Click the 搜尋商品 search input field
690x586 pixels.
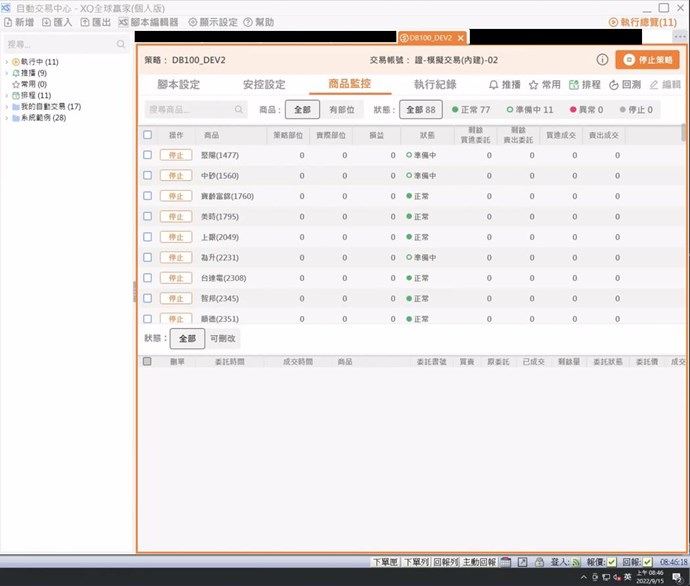click(x=190, y=110)
